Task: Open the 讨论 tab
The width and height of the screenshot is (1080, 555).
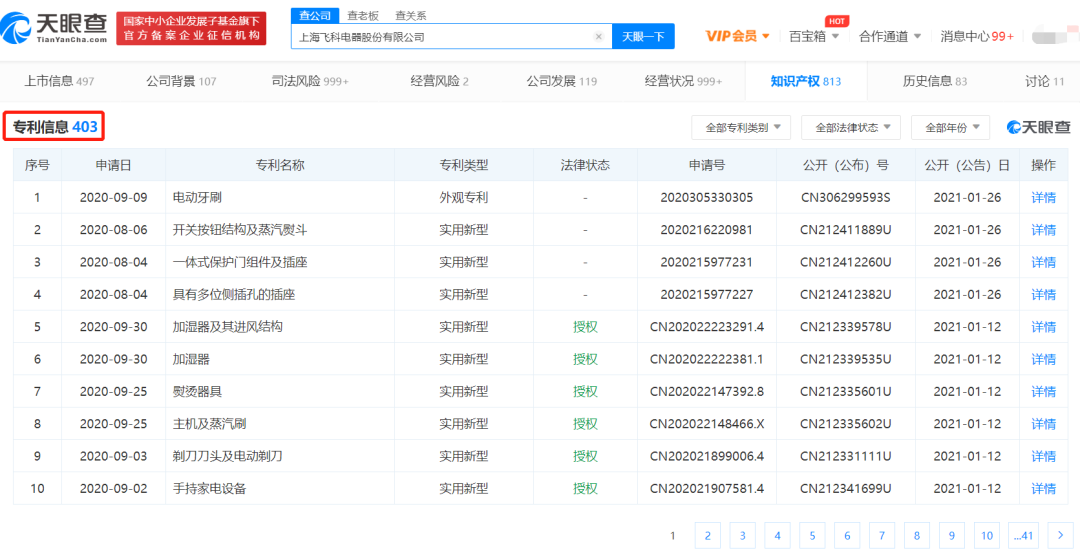Action: [1044, 81]
